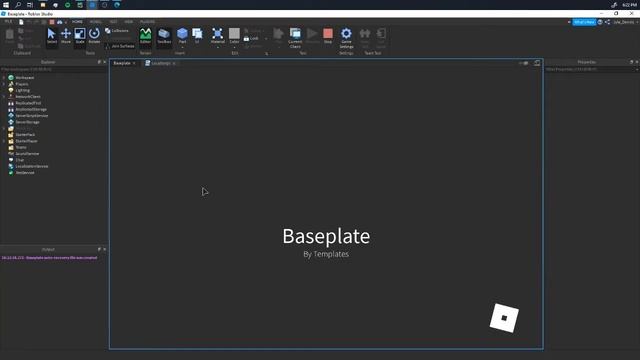Click the help icon beside What's New
Image resolution: width=640 pixels, height=360 pixels.
[x=600, y=22]
